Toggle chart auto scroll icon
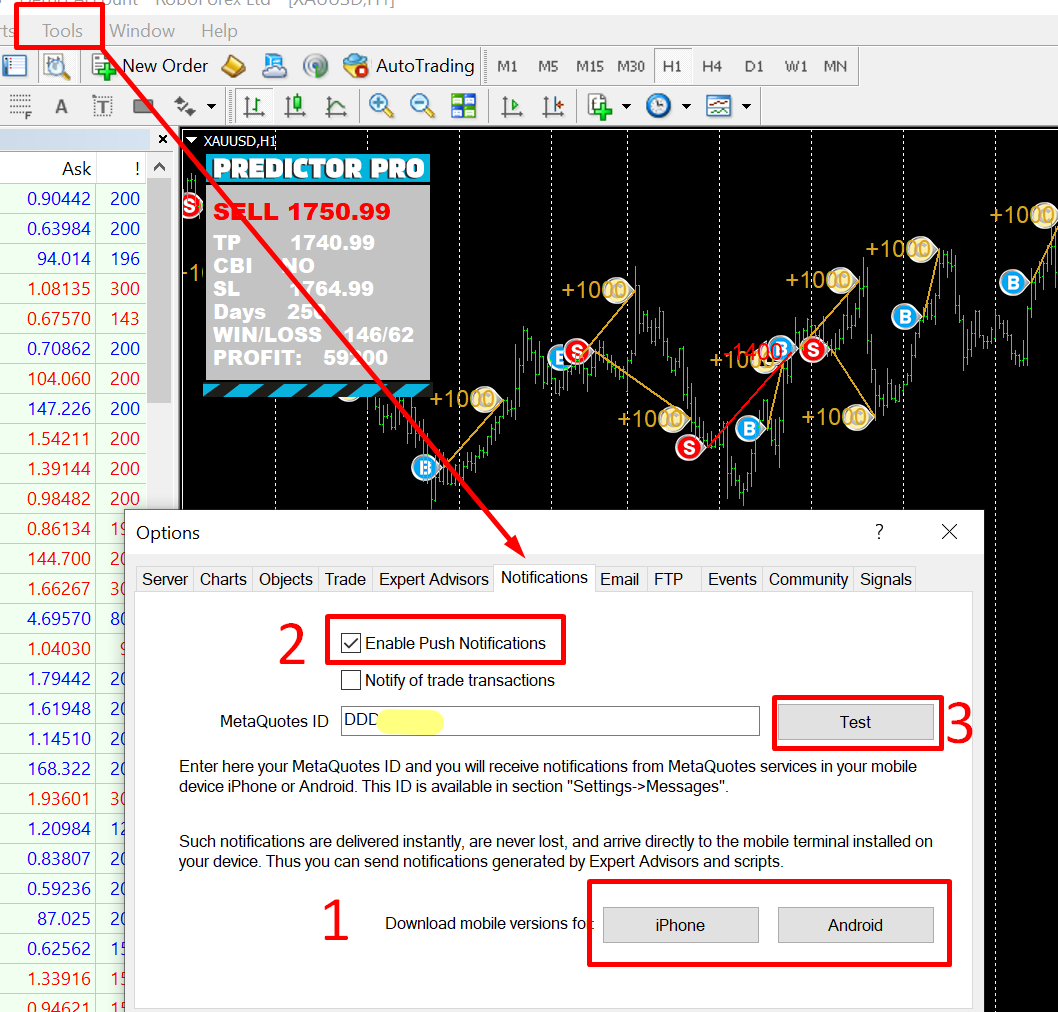 tap(511, 107)
